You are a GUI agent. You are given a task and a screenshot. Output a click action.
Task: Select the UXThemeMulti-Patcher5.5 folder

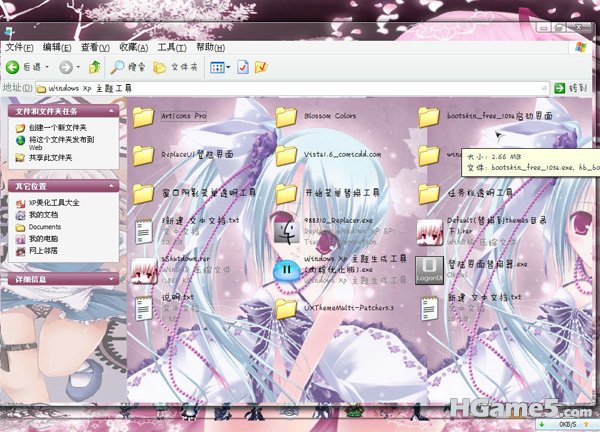click(287, 307)
